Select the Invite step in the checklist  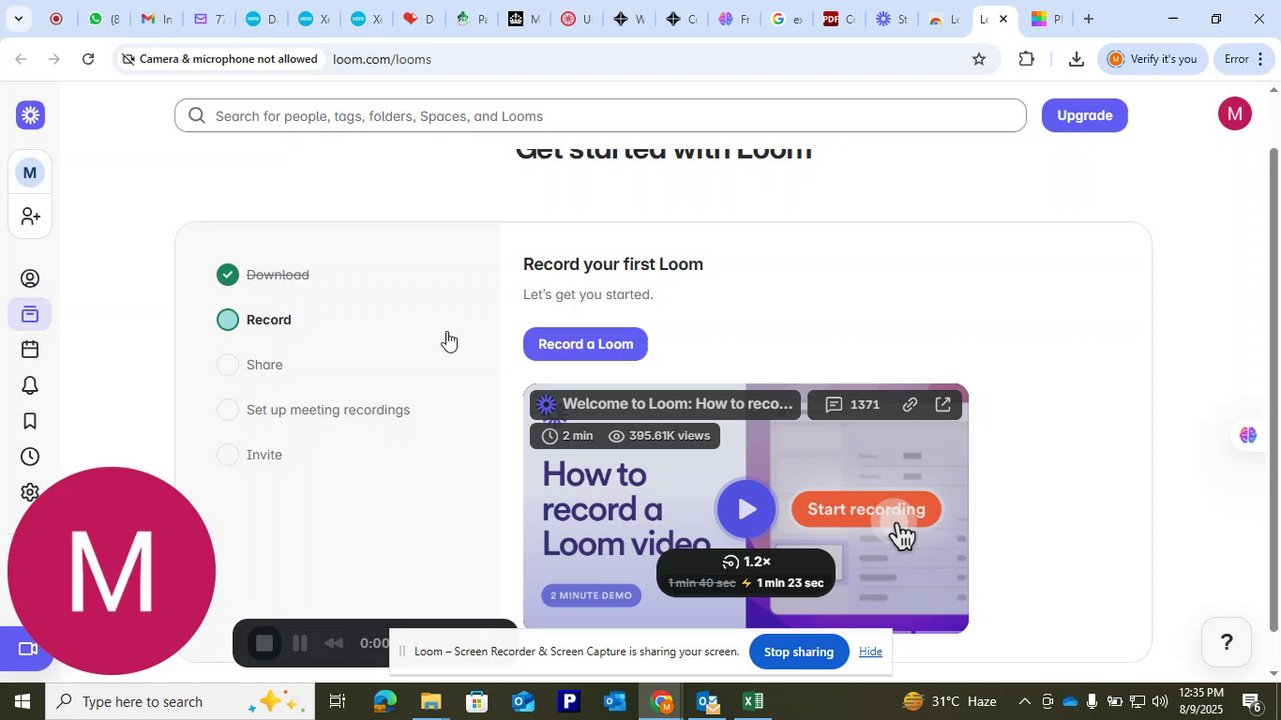pos(250,455)
